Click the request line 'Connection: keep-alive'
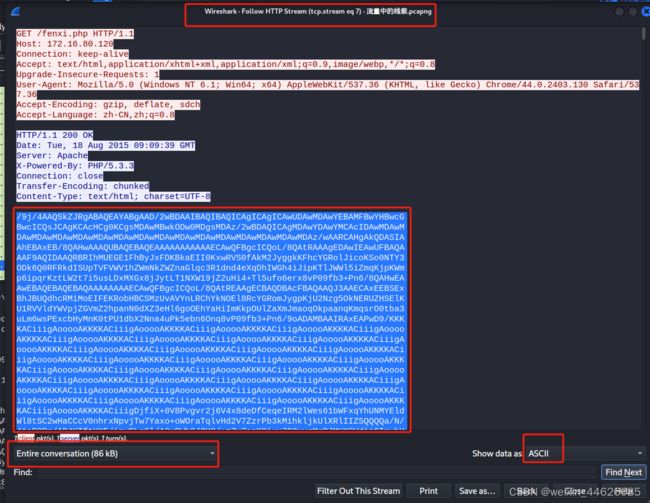This screenshot has height=503, width=650. (x=73, y=54)
